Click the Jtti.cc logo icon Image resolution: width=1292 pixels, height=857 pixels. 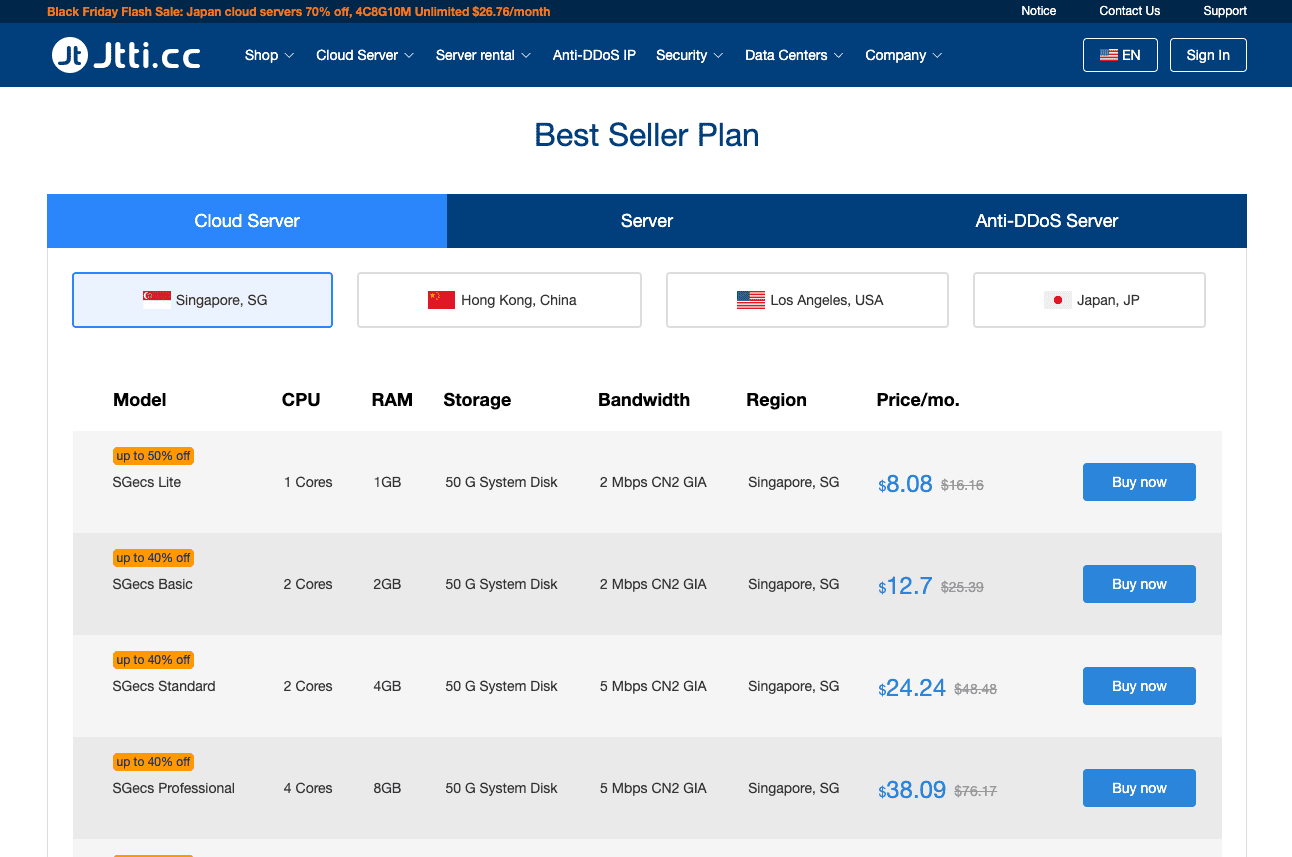pyautogui.click(x=70, y=55)
